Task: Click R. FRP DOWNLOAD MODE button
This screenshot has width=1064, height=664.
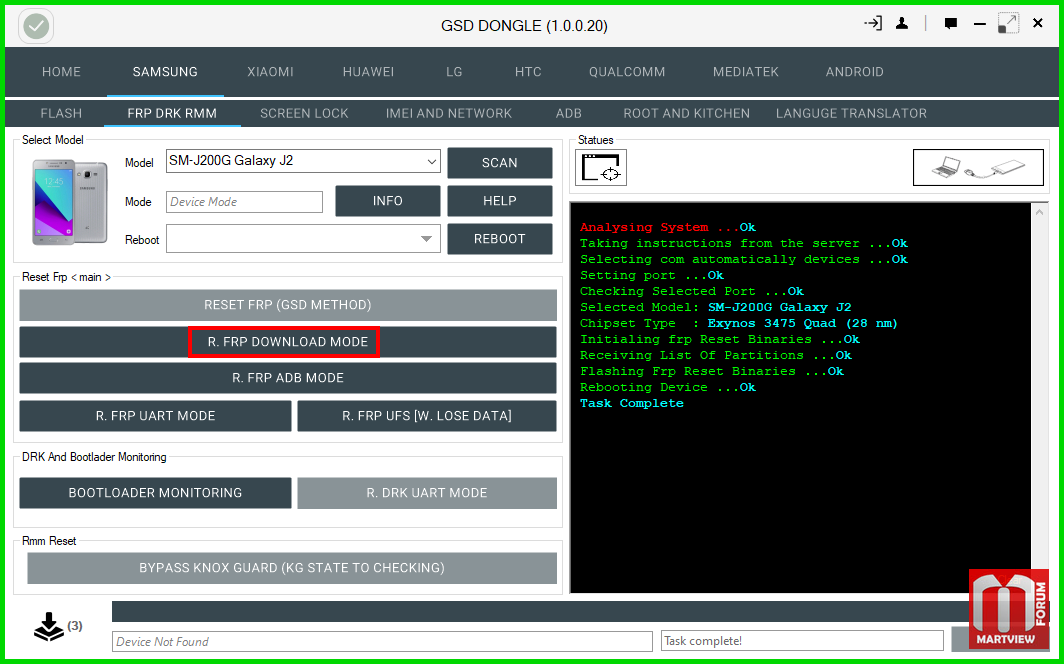Action: tap(288, 342)
